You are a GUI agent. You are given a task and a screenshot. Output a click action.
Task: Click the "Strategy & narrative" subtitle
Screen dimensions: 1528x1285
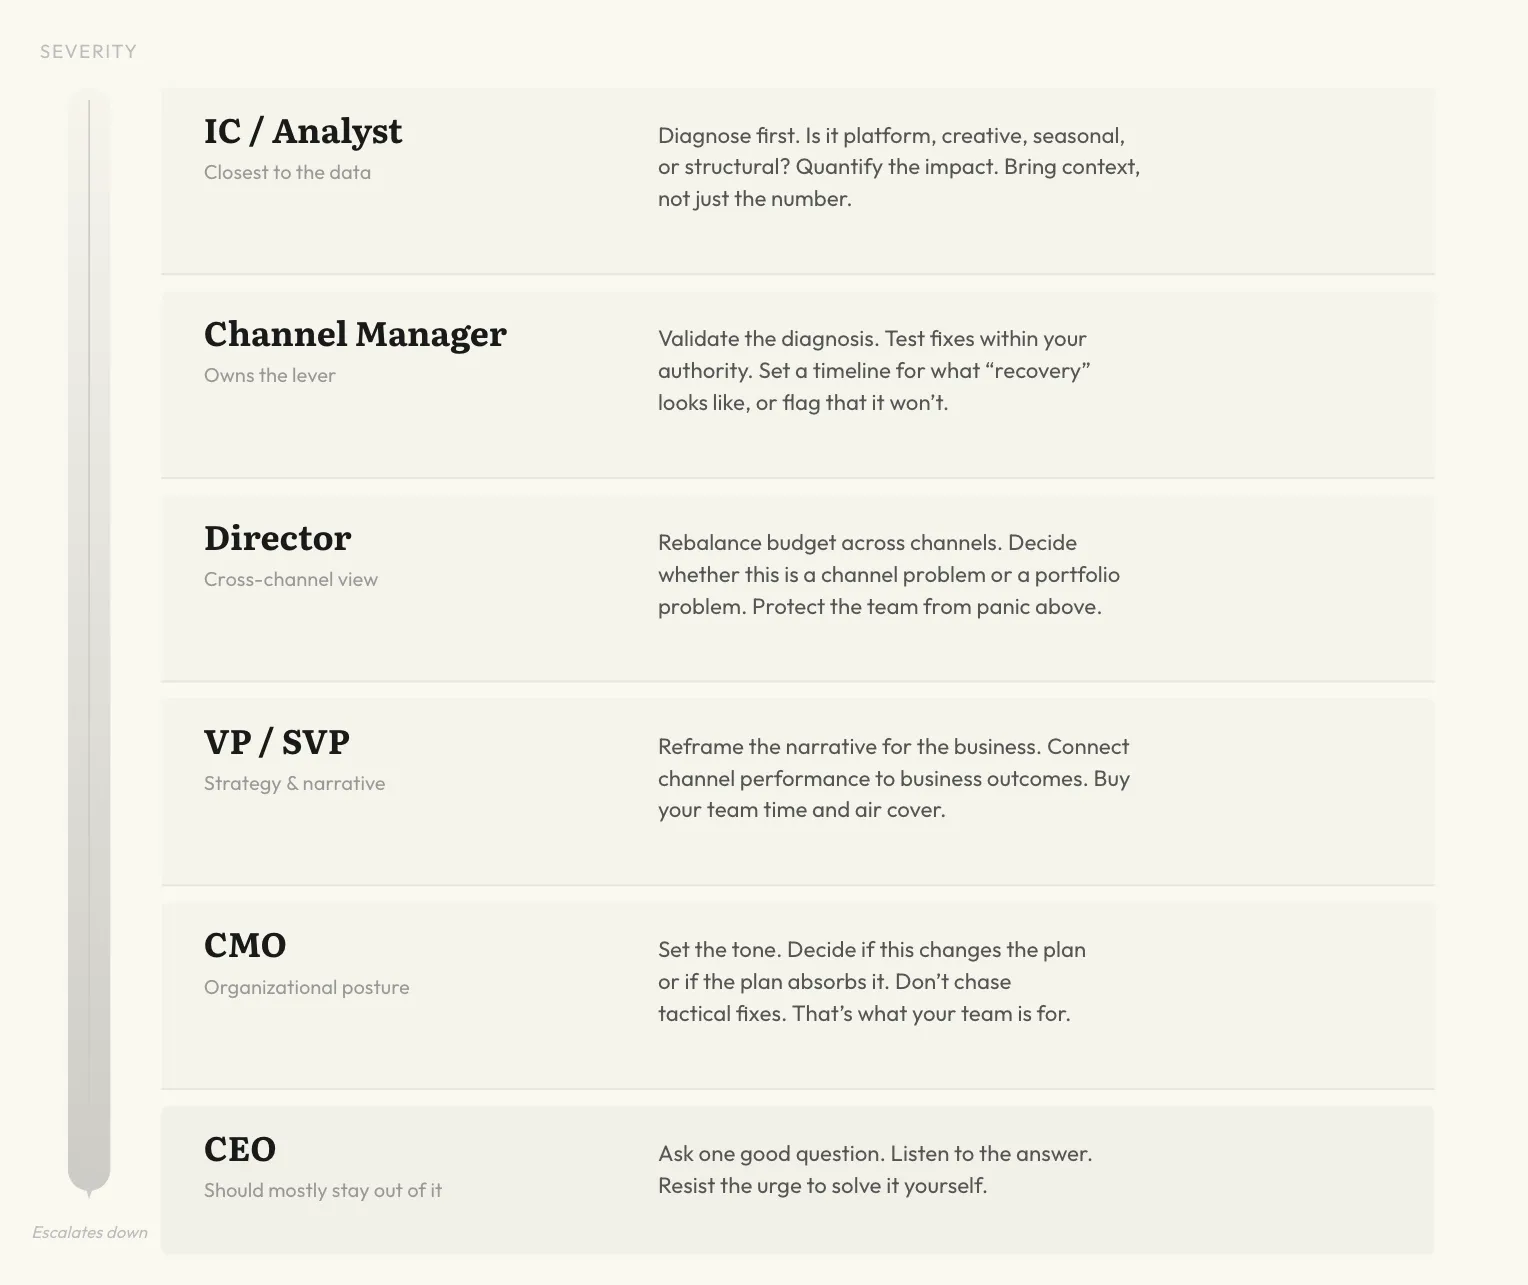click(294, 783)
